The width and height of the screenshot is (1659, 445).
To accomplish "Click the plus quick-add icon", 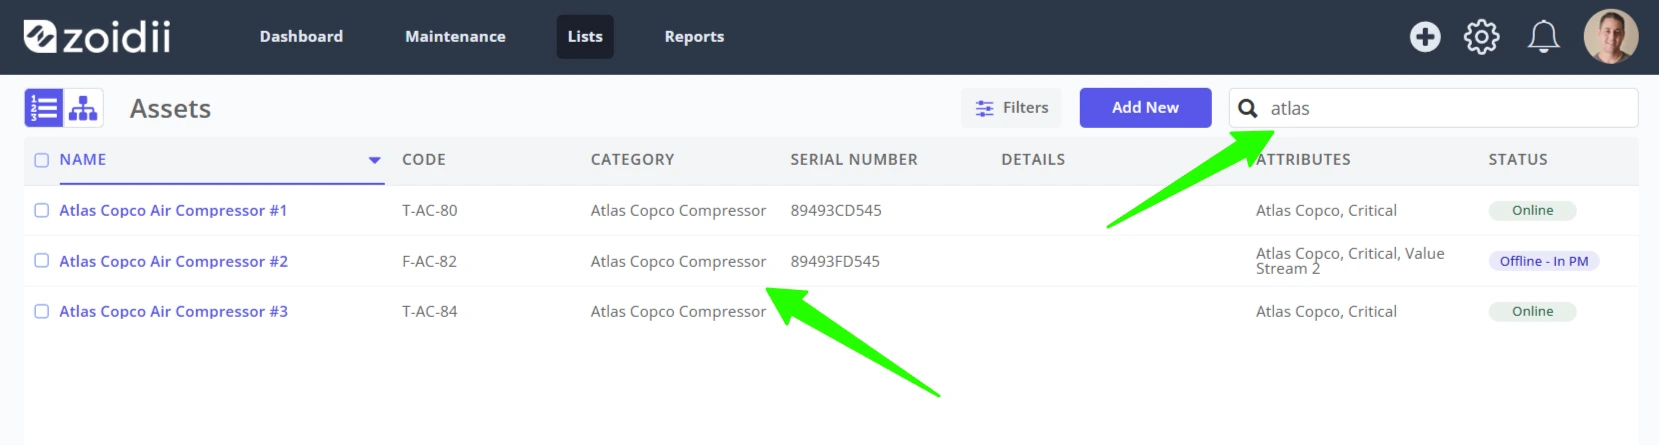I will (x=1425, y=37).
